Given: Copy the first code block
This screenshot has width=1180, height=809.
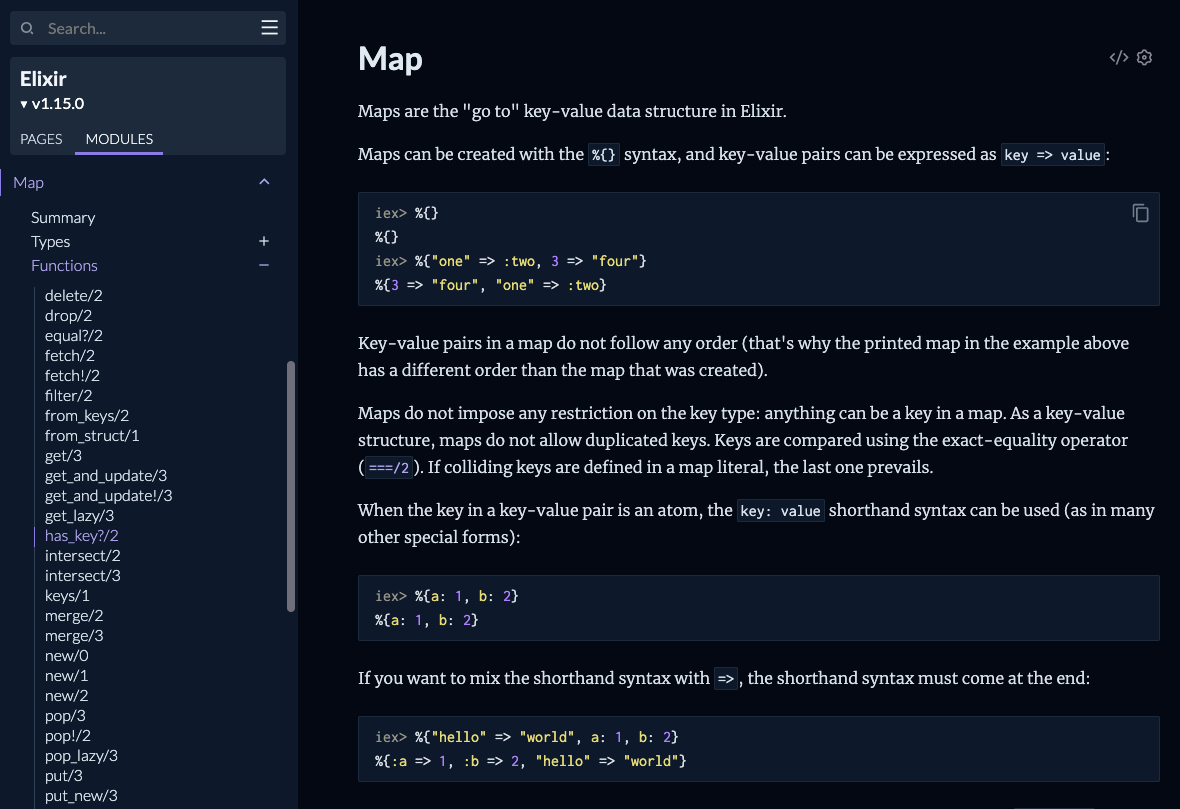Looking at the screenshot, I should (x=1140, y=213).
